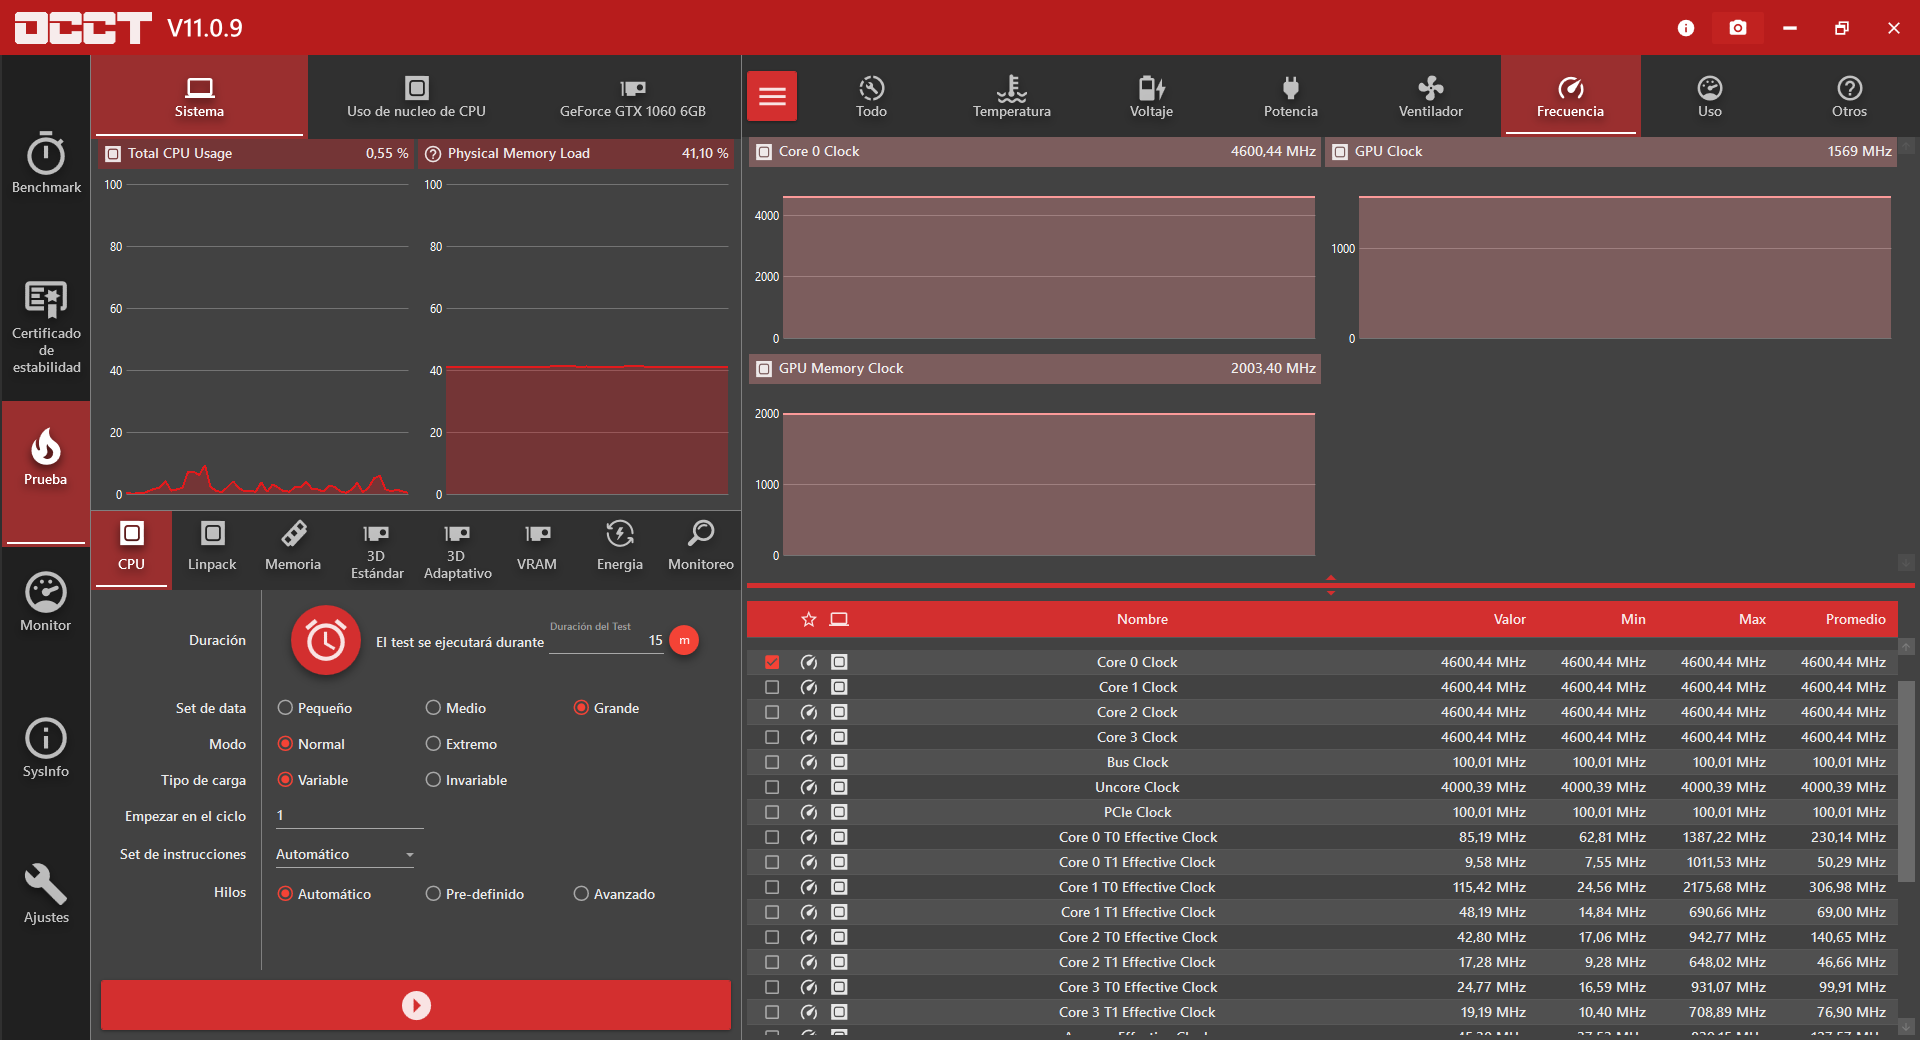Open Ajustes settings in the sidebar
Screen dimensions: 1920x1040
point(46,894)
